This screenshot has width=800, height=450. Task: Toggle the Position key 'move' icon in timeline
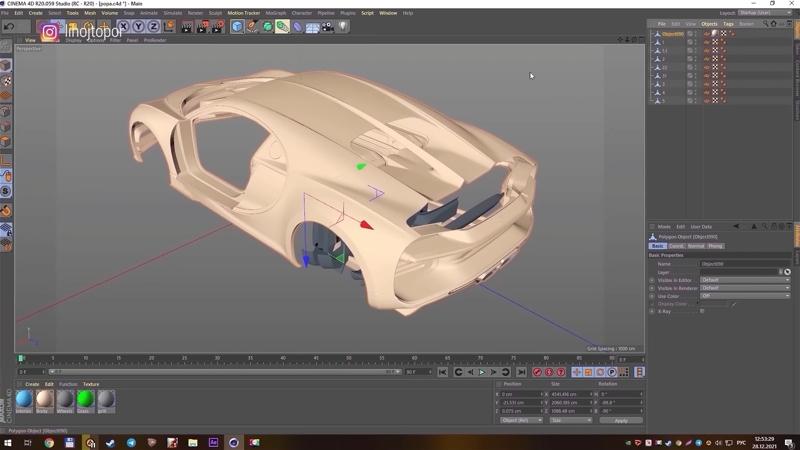point(577,372)
